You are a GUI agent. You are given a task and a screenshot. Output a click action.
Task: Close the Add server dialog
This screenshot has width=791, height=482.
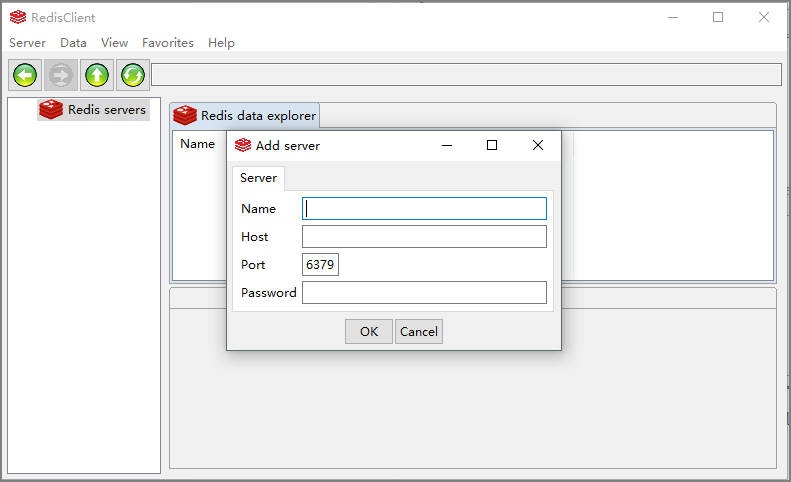(538, 145)
